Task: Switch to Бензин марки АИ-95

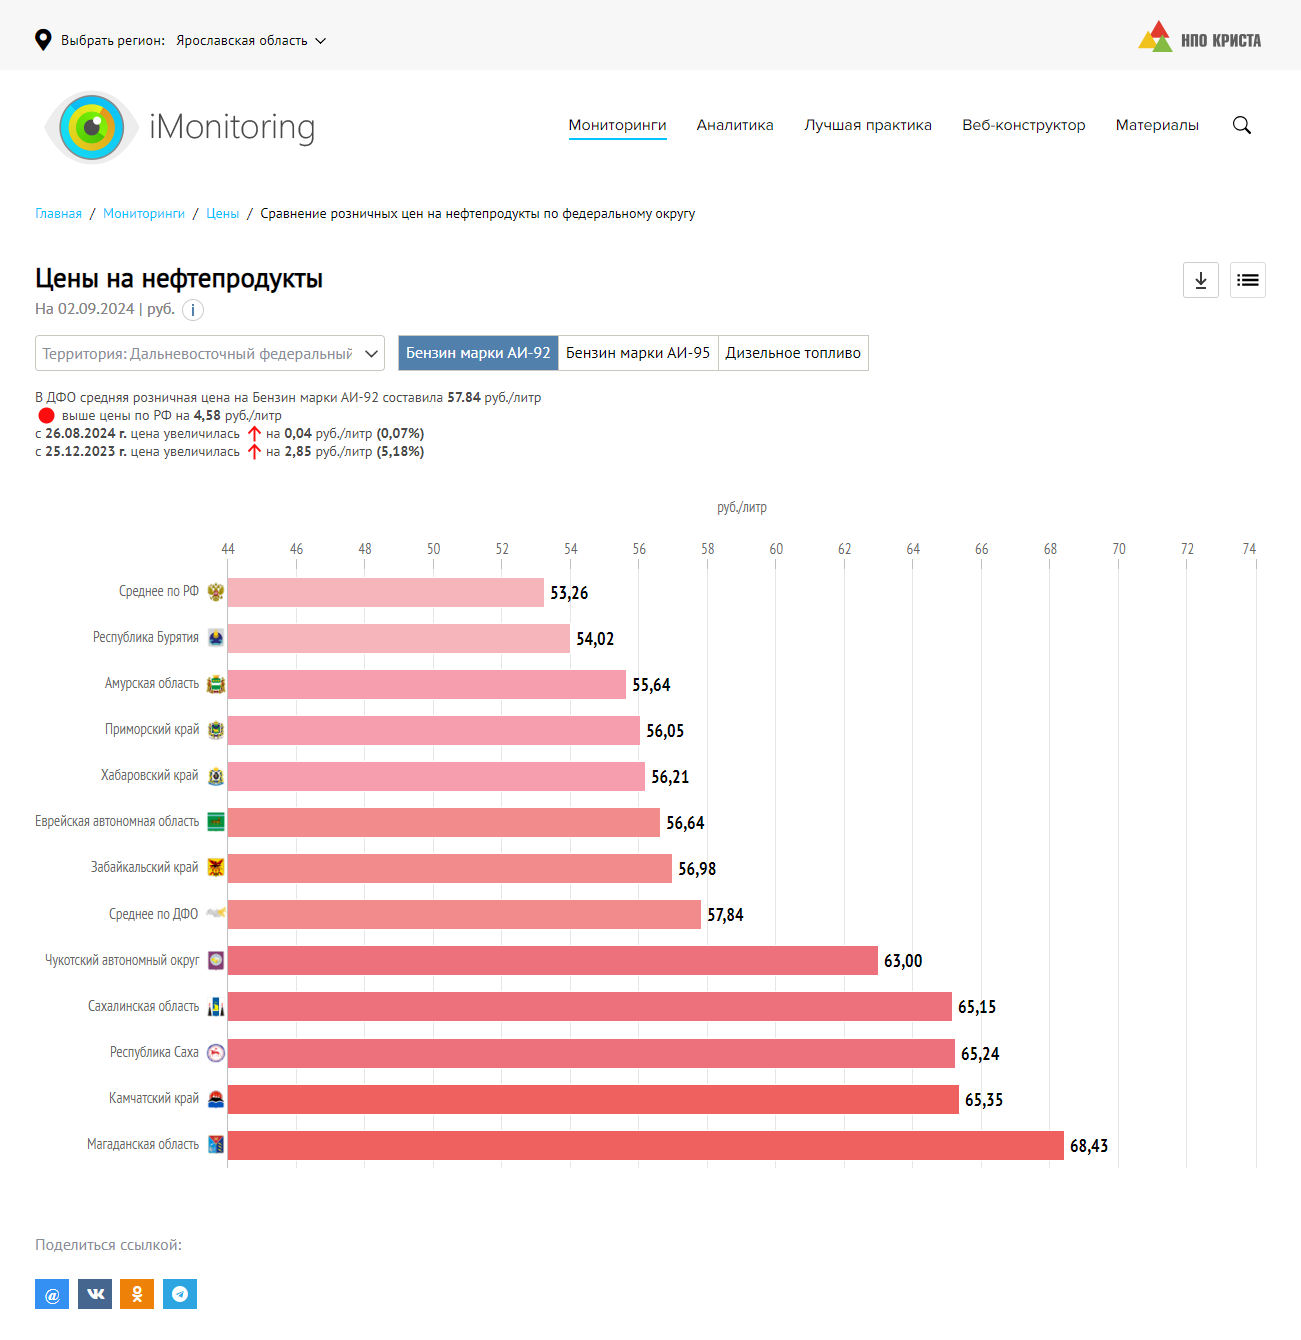Action: tap(638, 353)
